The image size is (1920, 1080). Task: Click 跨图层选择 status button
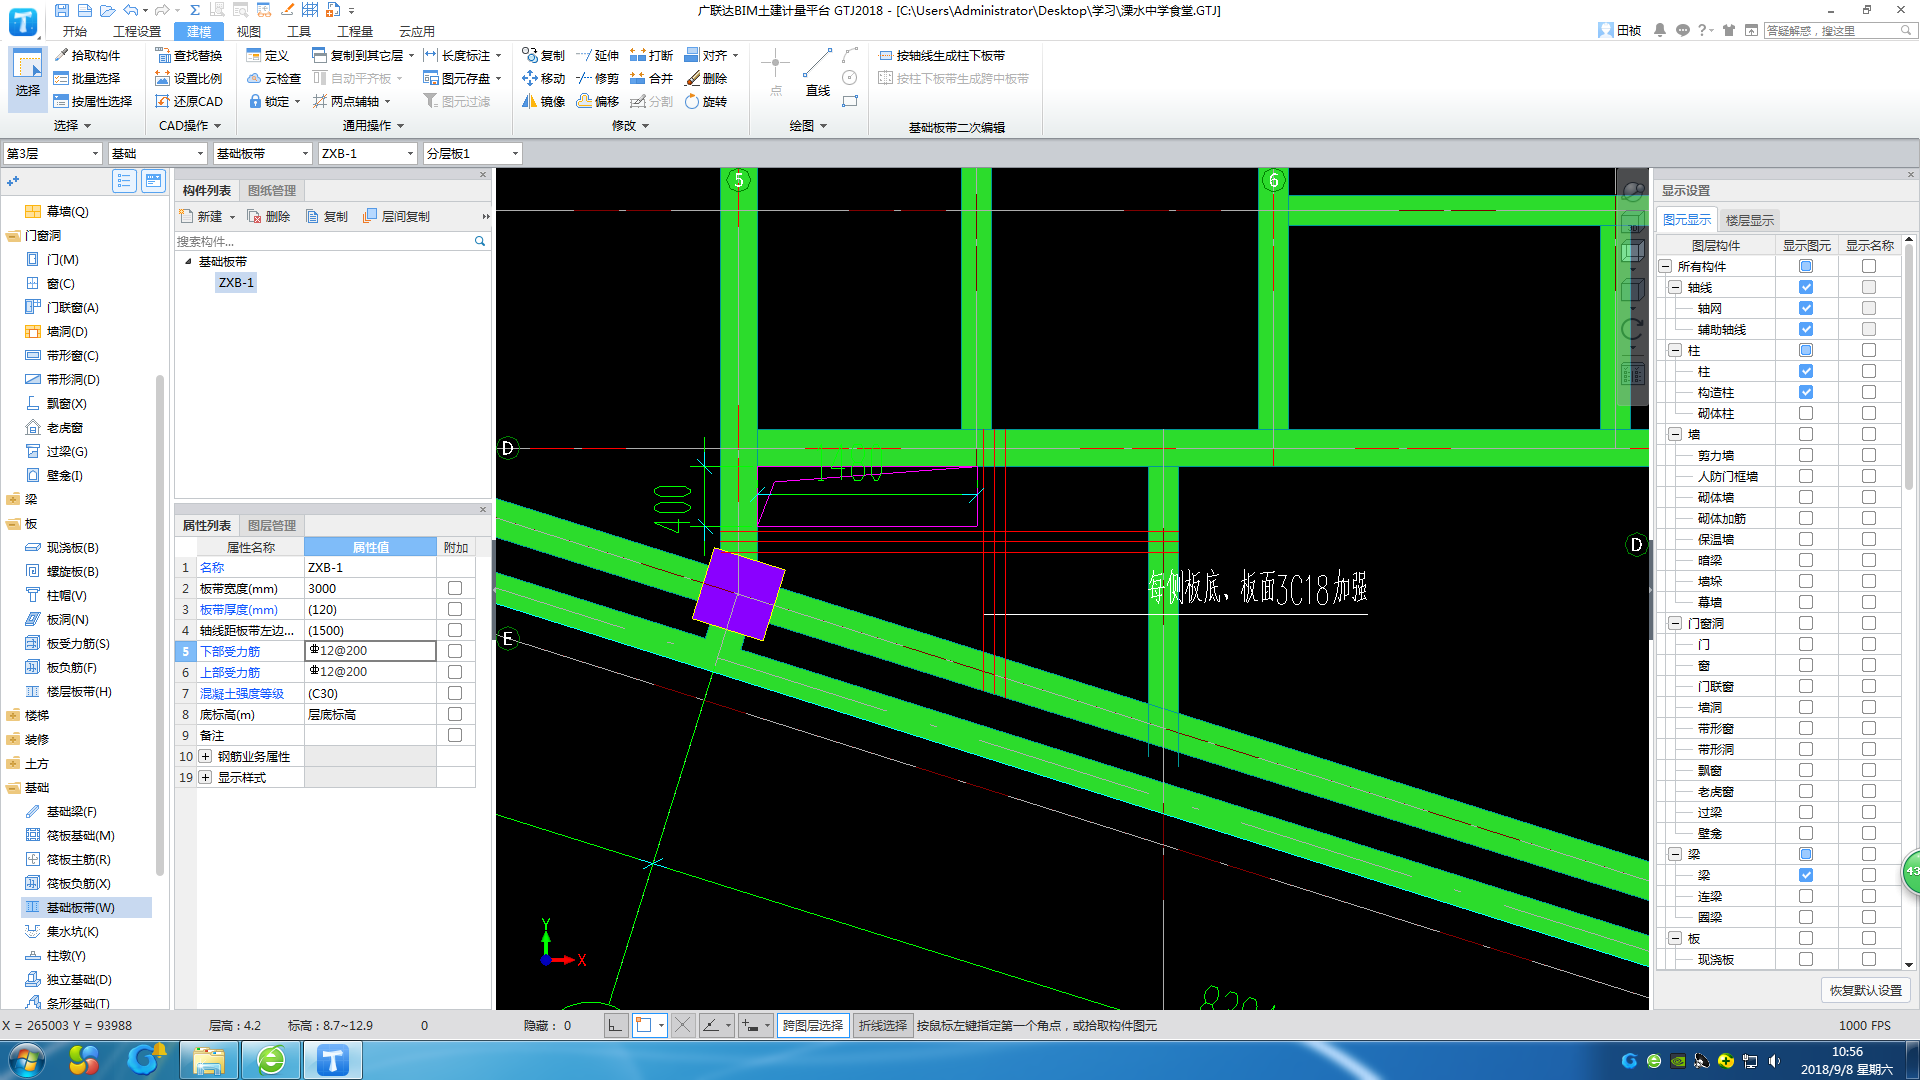[812, 1025]
